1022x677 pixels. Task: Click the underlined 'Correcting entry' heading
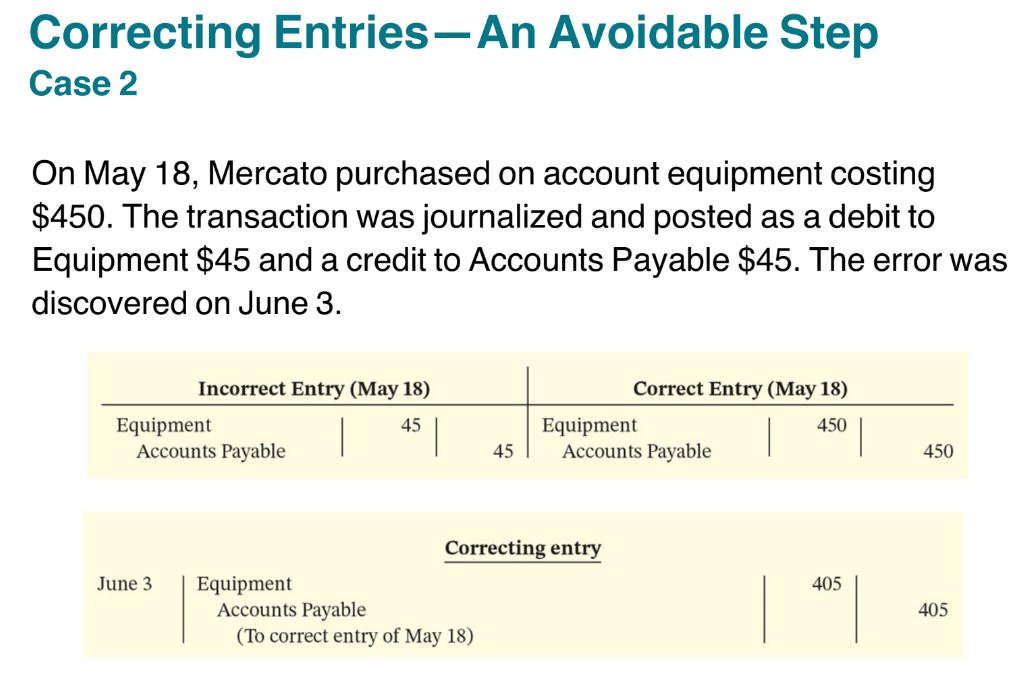pos(523,548)
